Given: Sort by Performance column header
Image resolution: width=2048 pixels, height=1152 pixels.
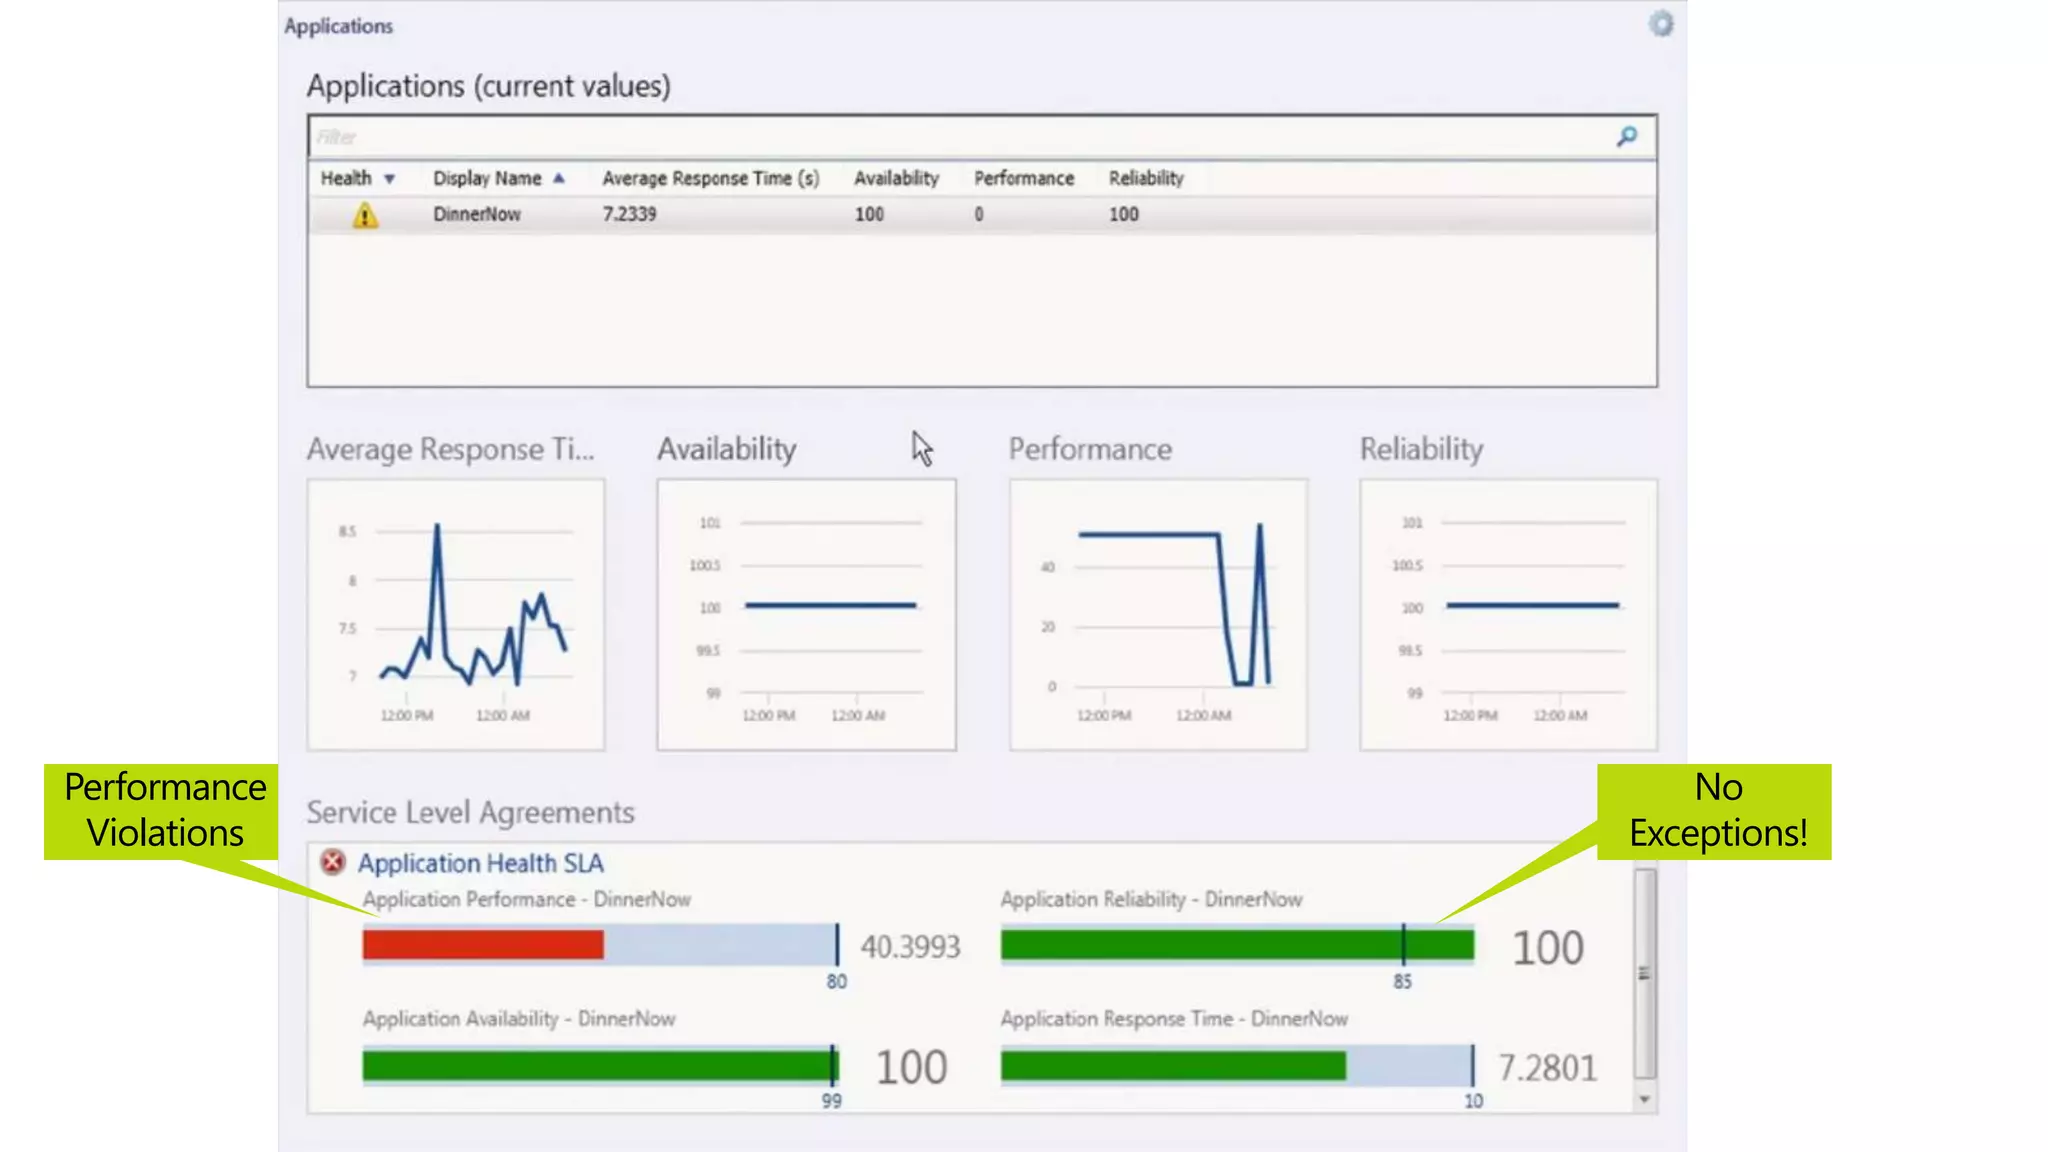Looking at the screenshot, I should point(1024,178).
